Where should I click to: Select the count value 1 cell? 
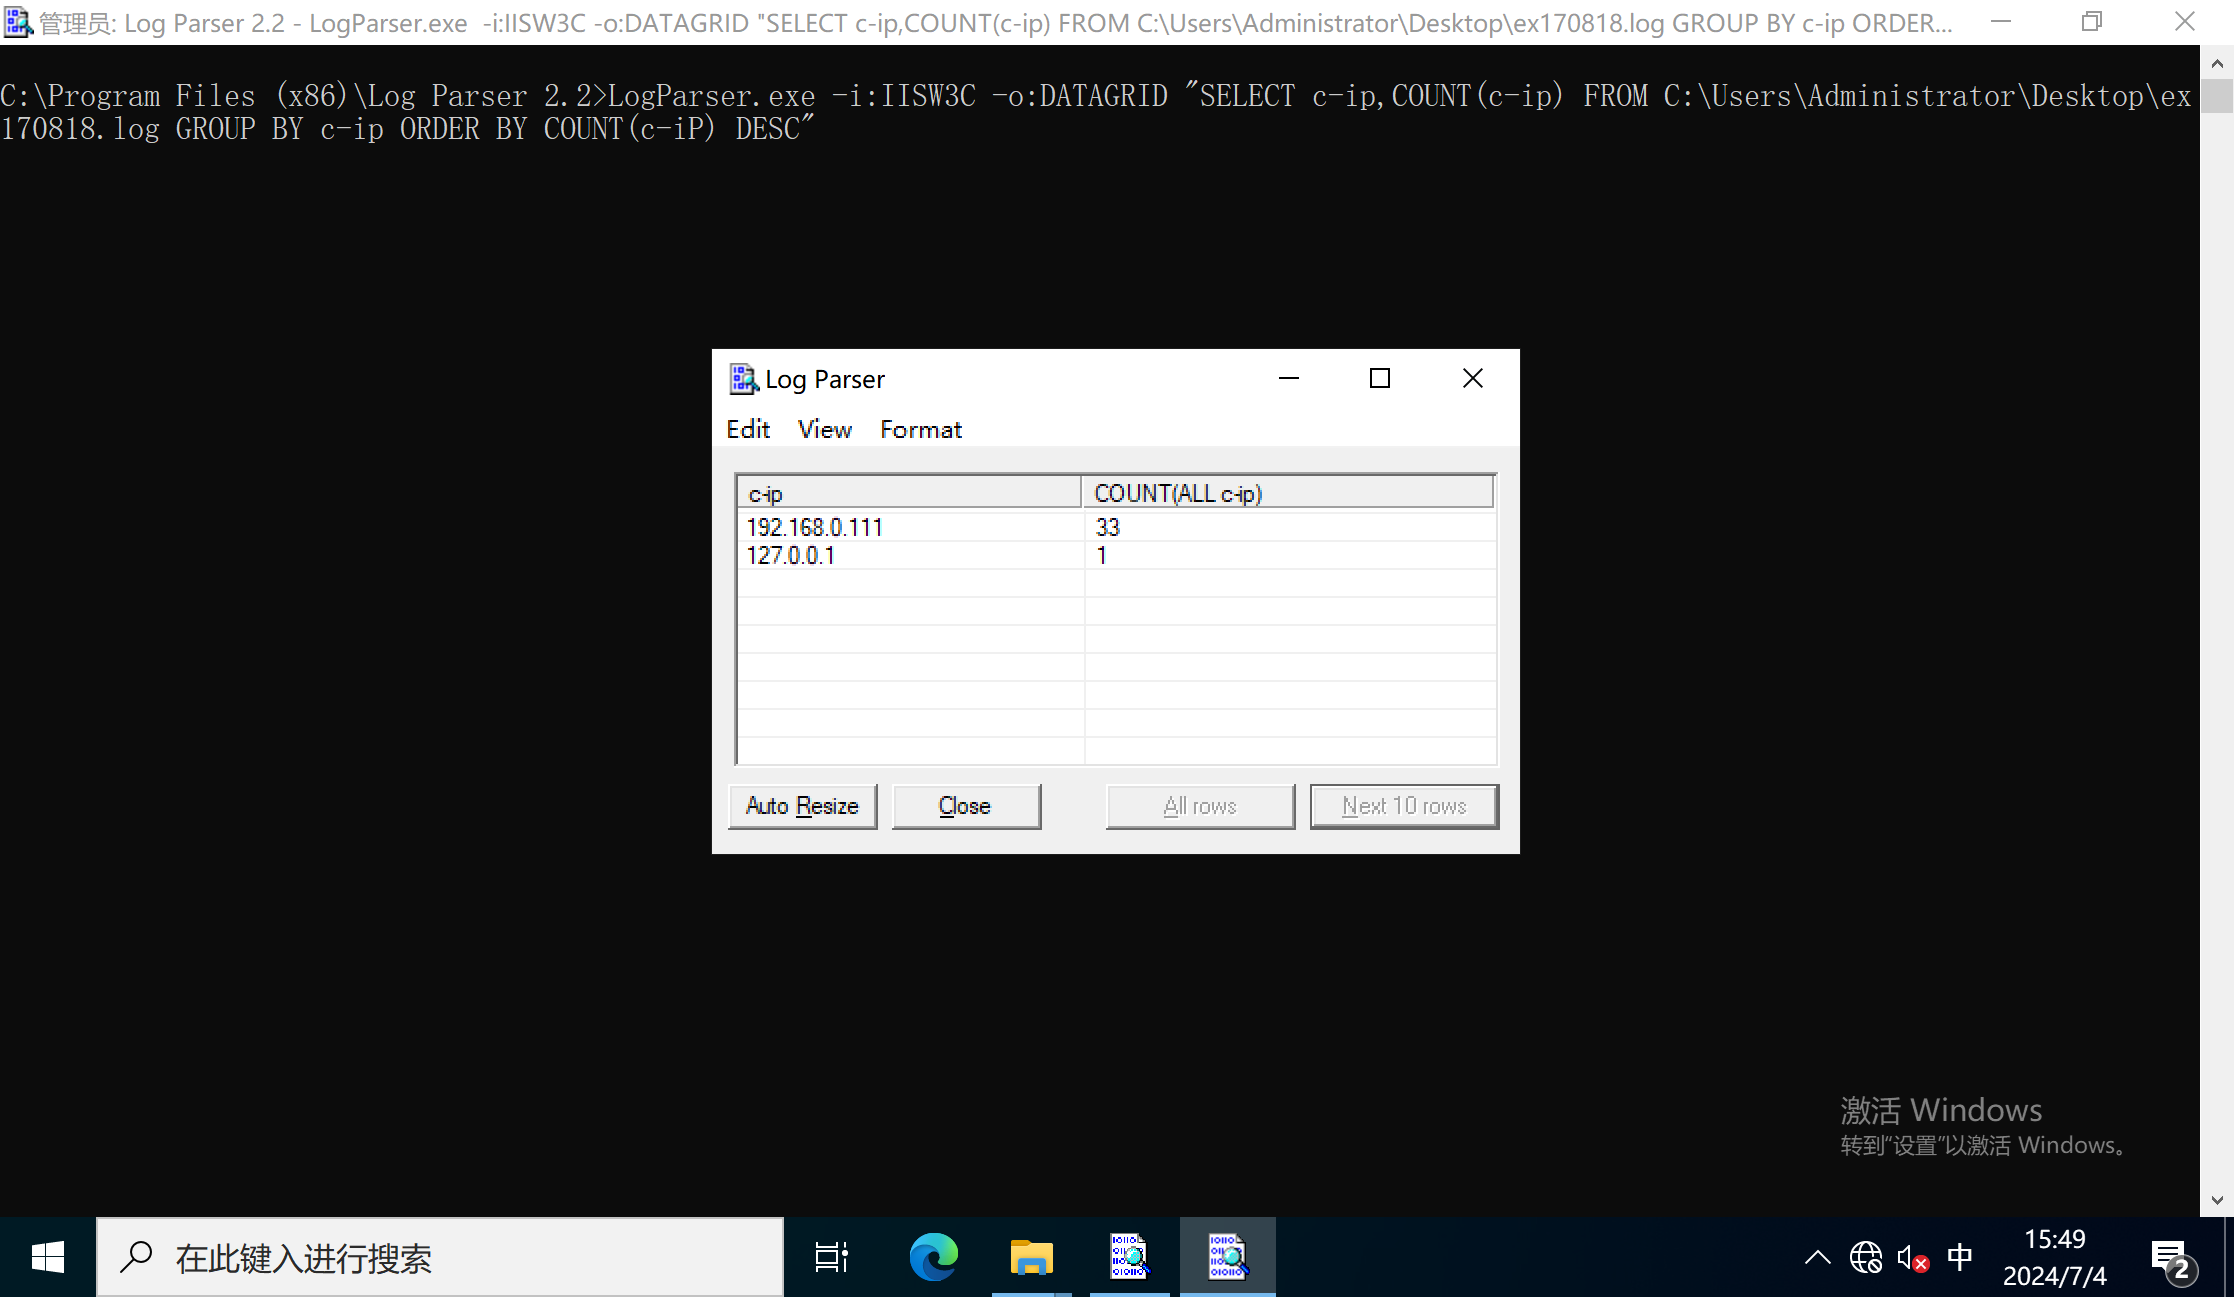click(x=1291, y=555)
